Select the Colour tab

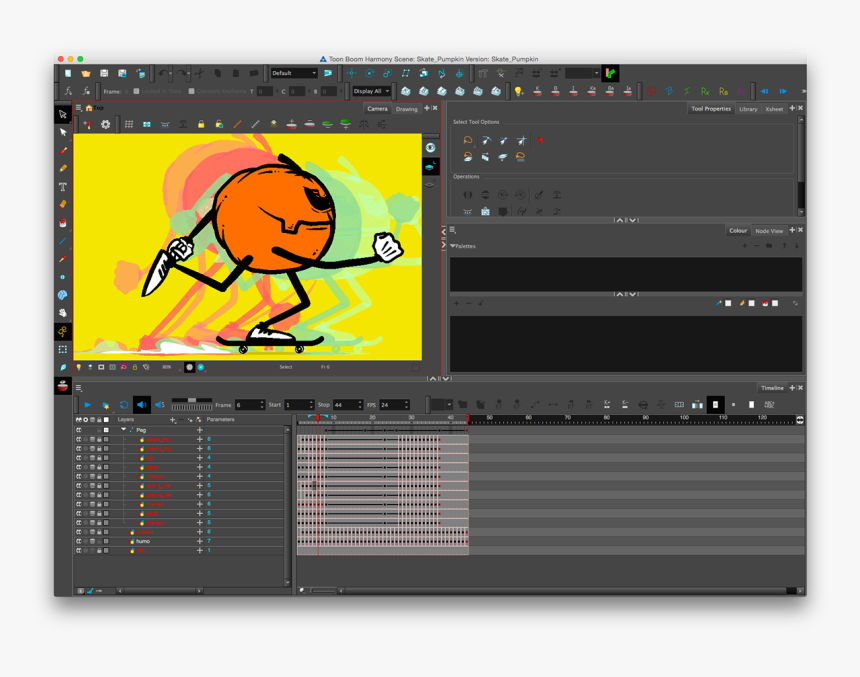pyautogui.click(x=738, y=230)
